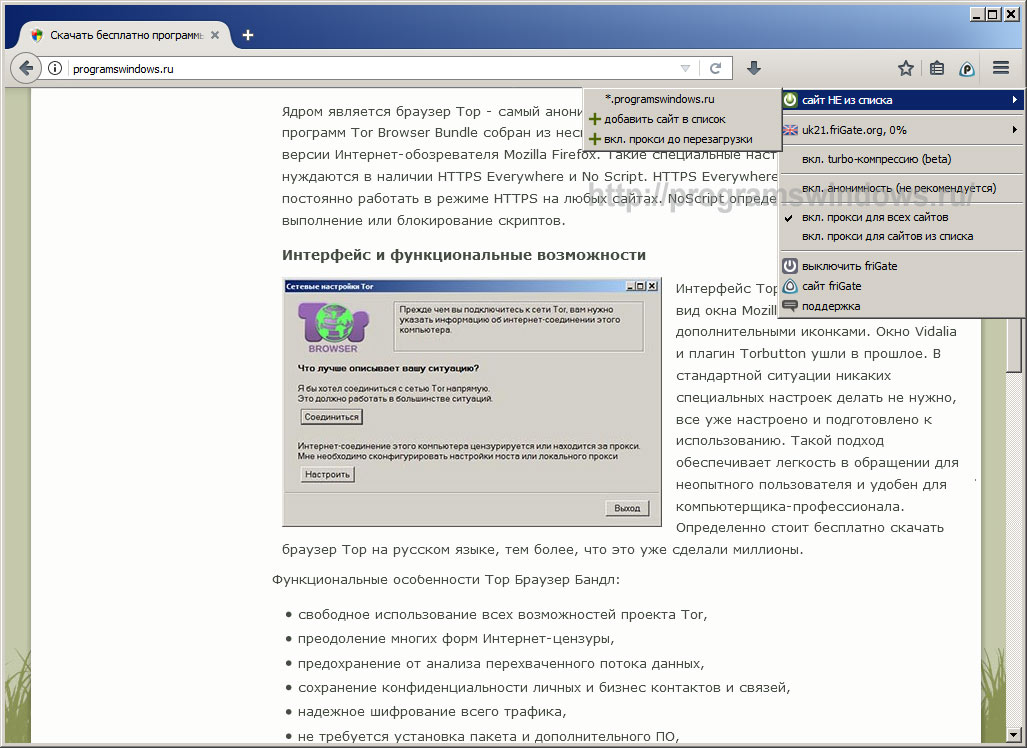Bookmark this page with the star

click(x=906, y=68)
